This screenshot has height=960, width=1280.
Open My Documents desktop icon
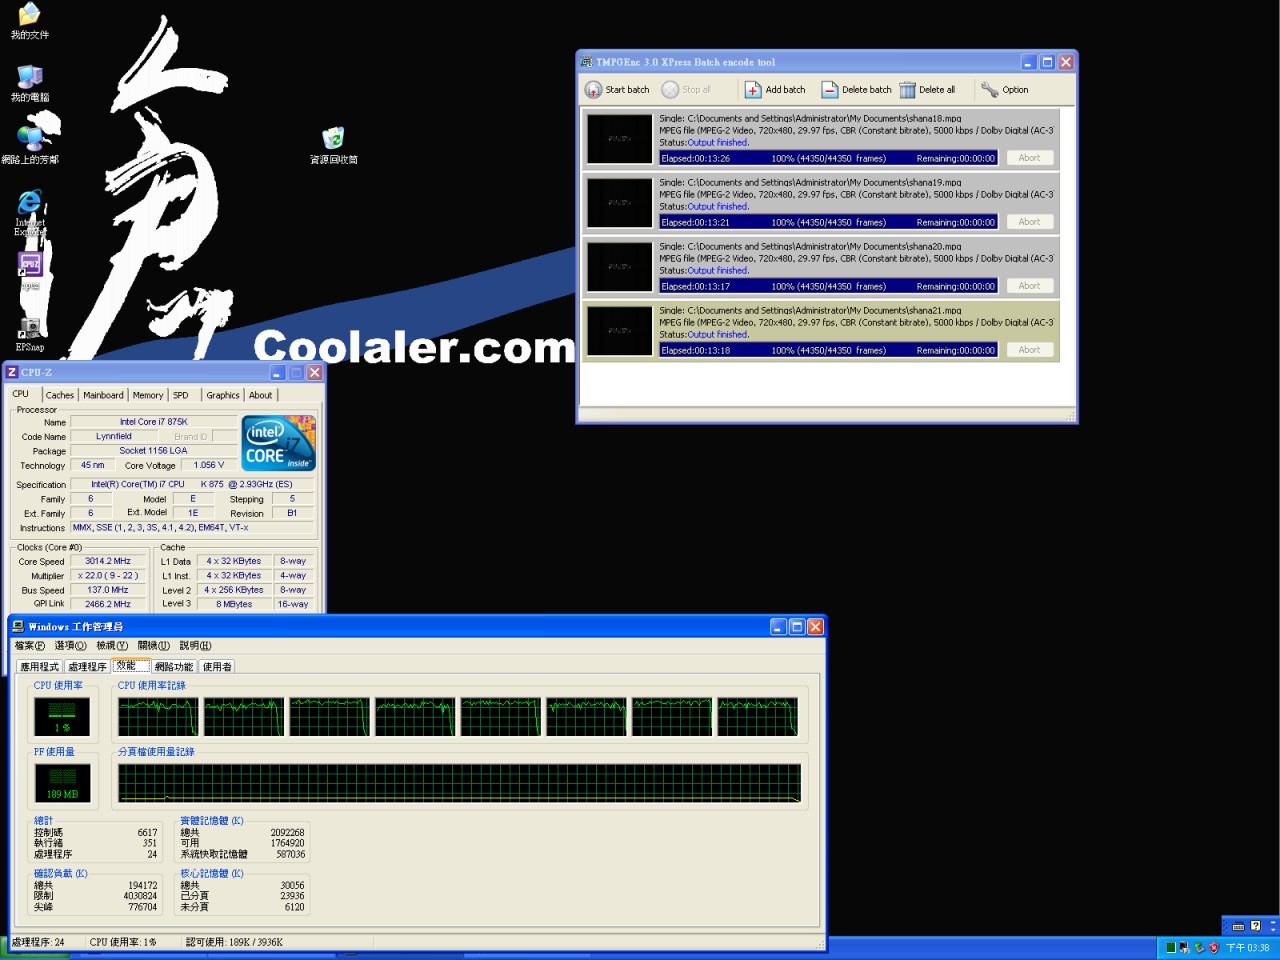[30, 21]
